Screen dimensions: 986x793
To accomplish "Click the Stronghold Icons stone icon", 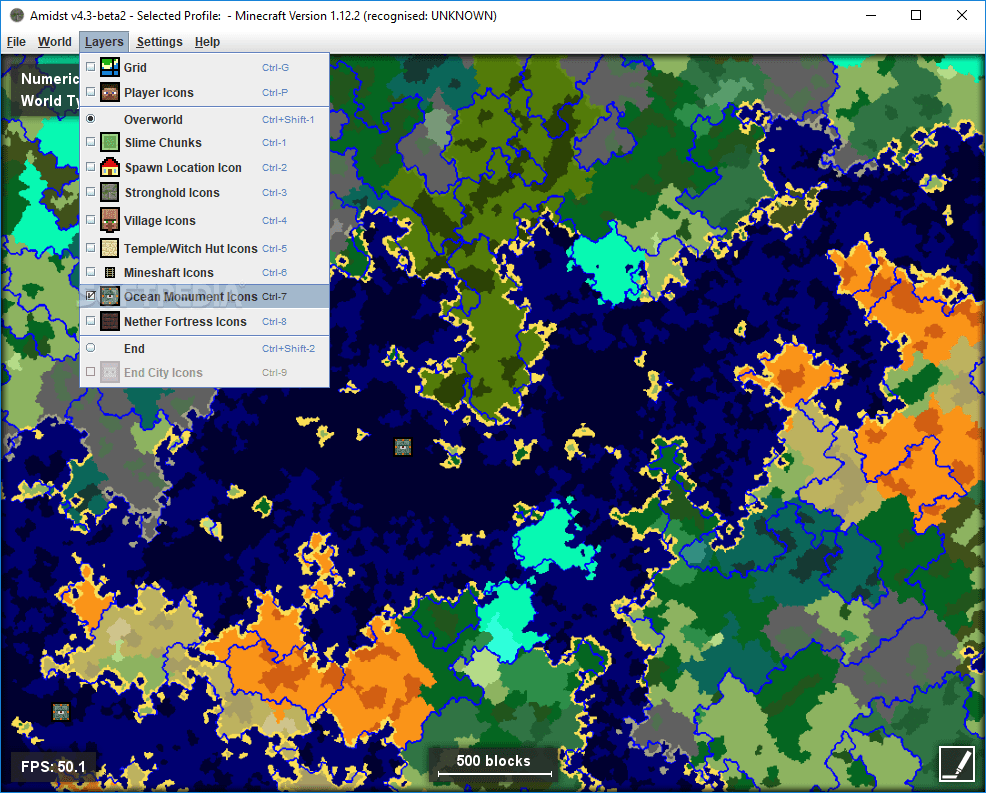I will pos(109,192).
